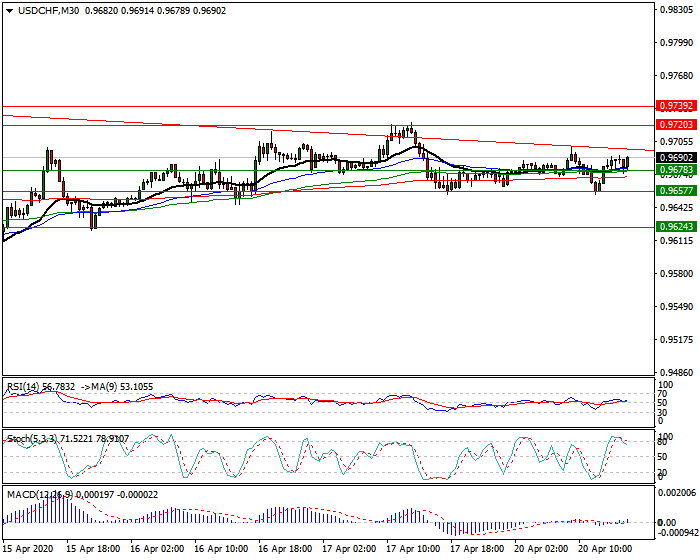700x560 pixels.
Task: Click the 0.98305 price scale value
Action: (677, 10)
